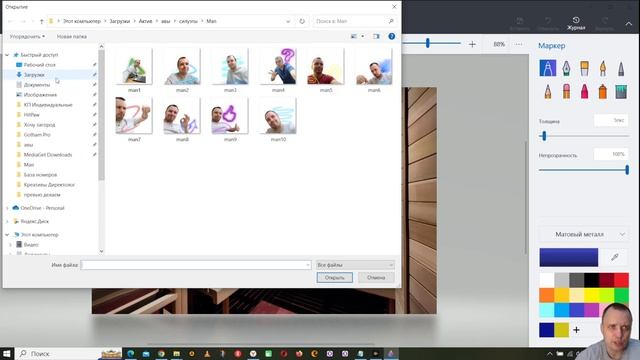The image size is (640, 360).
Task: Refresh the folder in open dialog
Action: pos(302,21)
